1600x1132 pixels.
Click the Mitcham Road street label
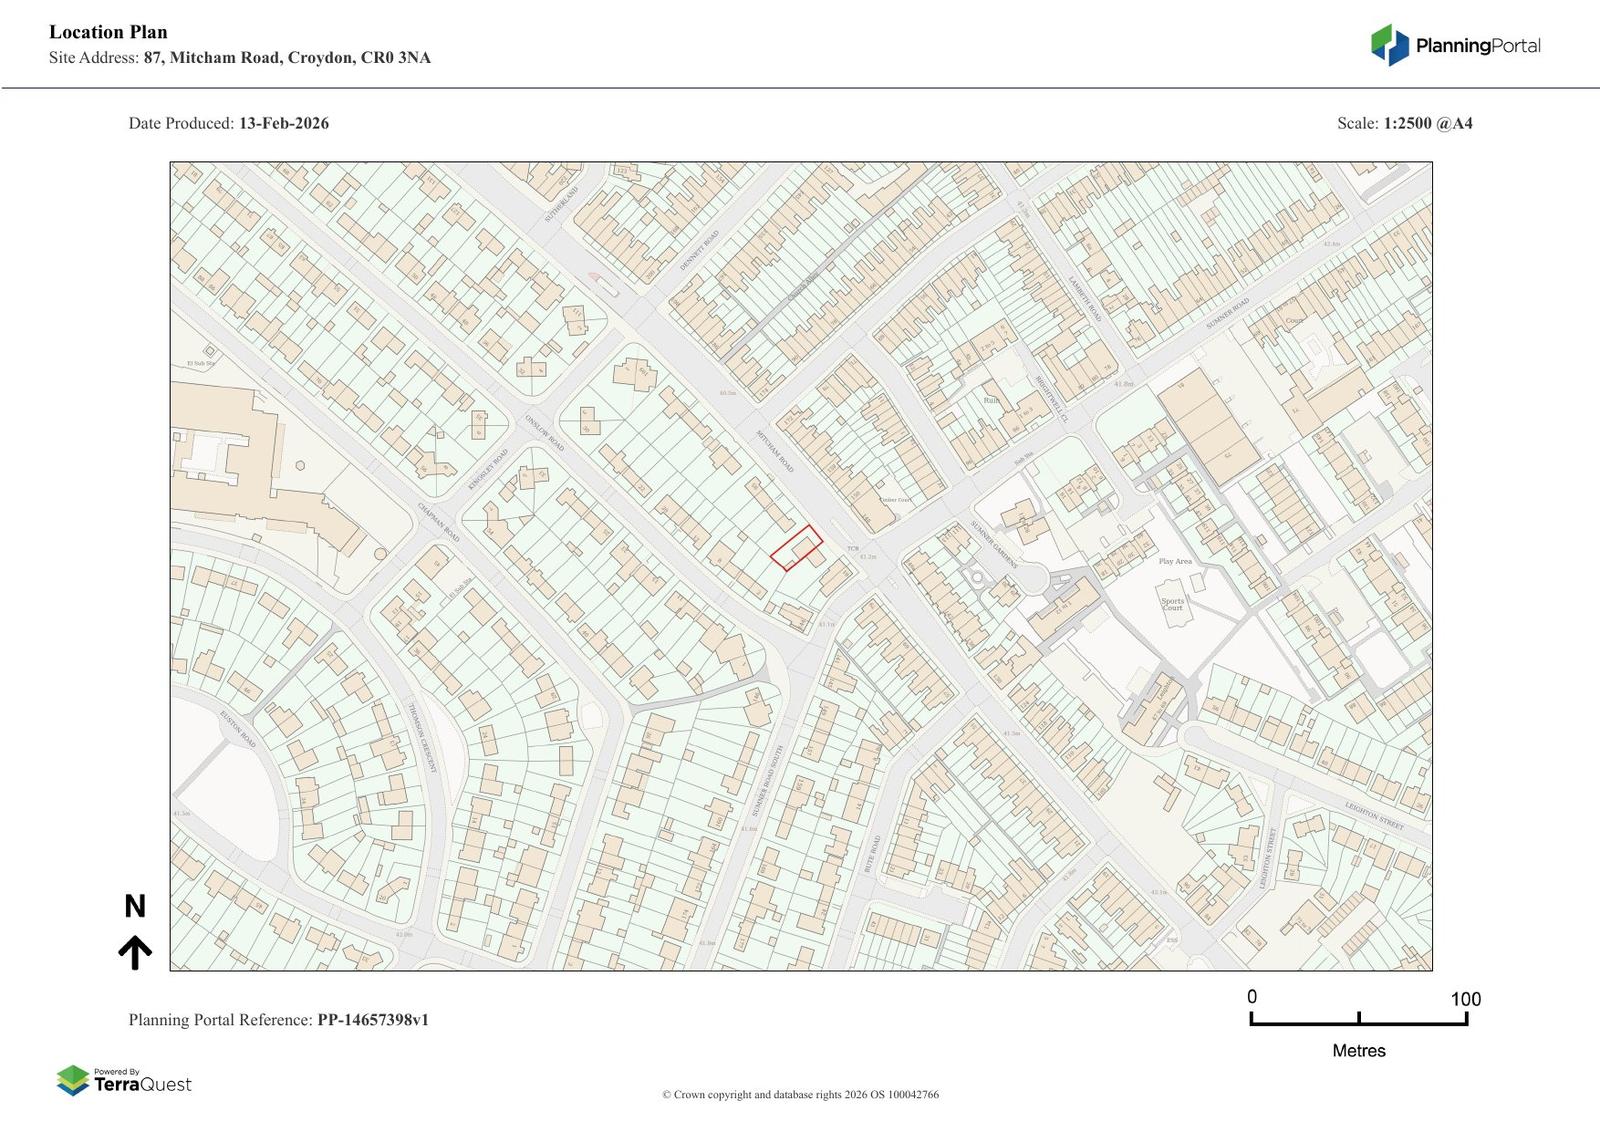774,452
